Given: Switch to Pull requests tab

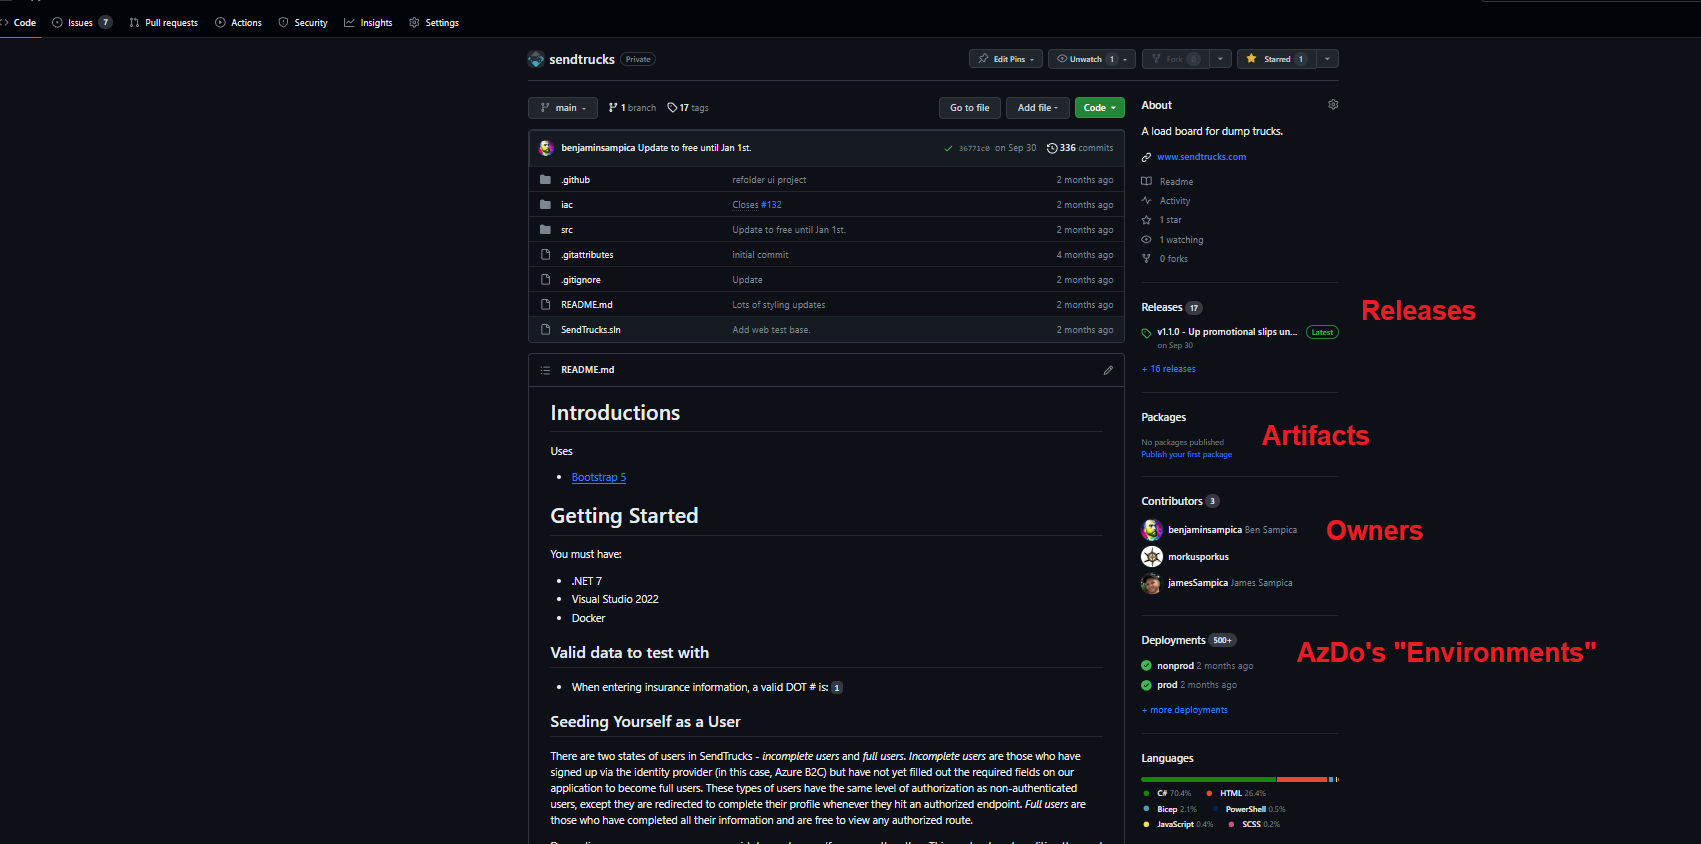Looking at the screenshot, I should pos(164,22).
